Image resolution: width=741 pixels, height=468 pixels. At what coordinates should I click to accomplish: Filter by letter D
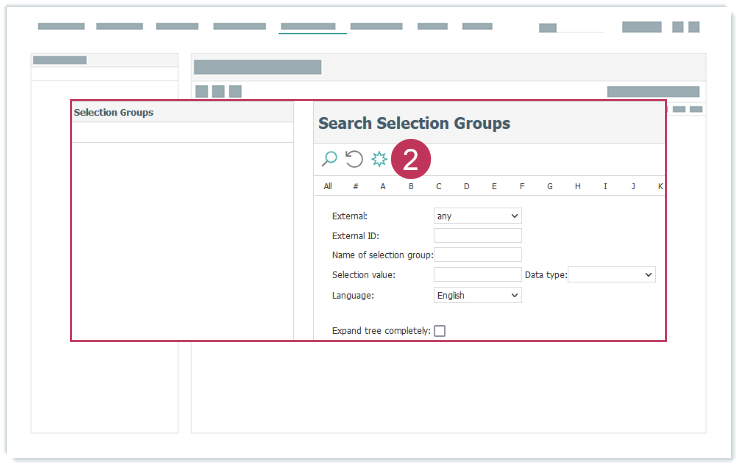pos(466,186)
